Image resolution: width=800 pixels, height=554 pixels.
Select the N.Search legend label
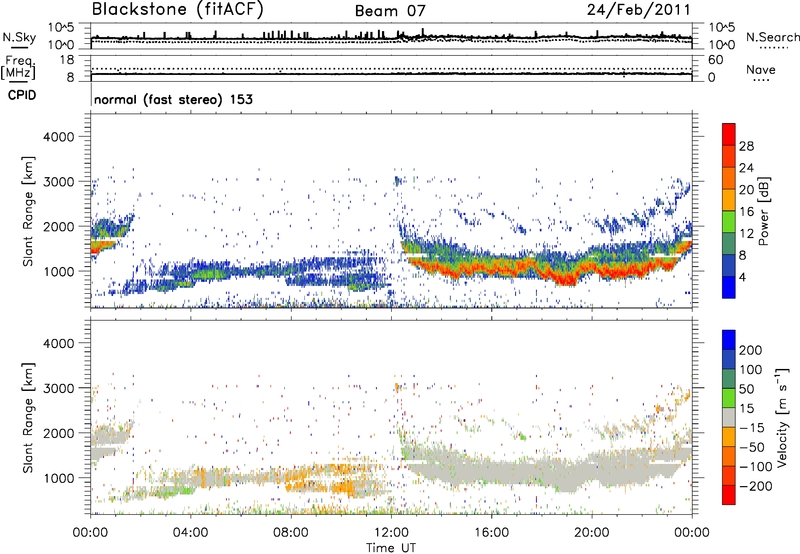pyautogui.click(x=772, y=37)
